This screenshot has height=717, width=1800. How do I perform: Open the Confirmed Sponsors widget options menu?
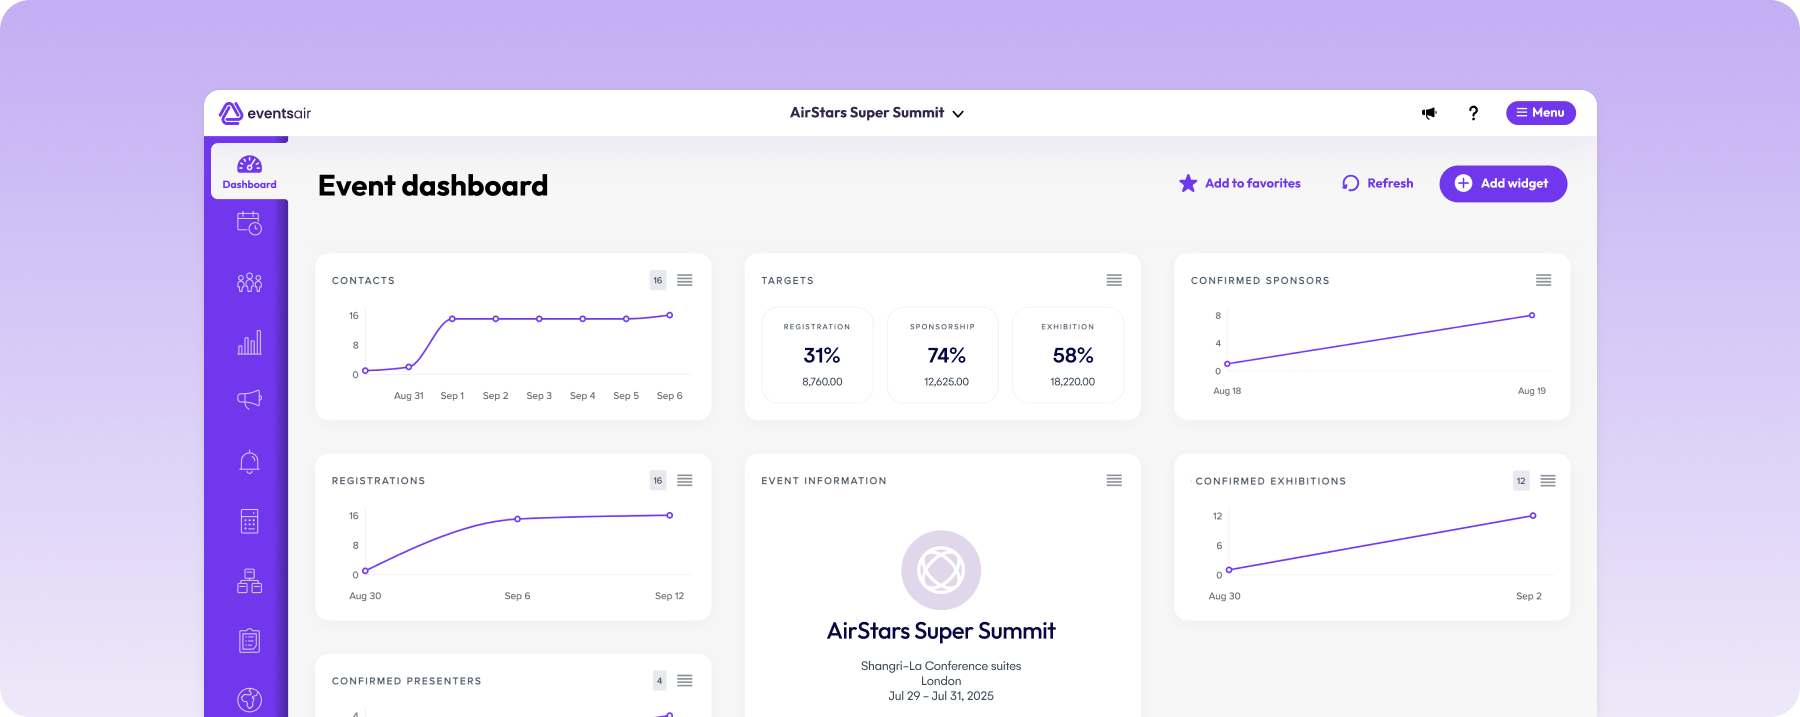1543,280
